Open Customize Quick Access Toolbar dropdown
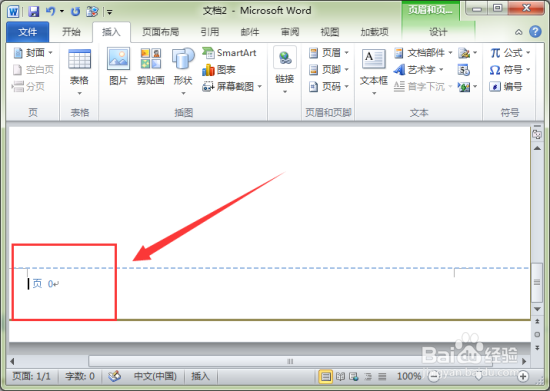 (x=109, y=12)
